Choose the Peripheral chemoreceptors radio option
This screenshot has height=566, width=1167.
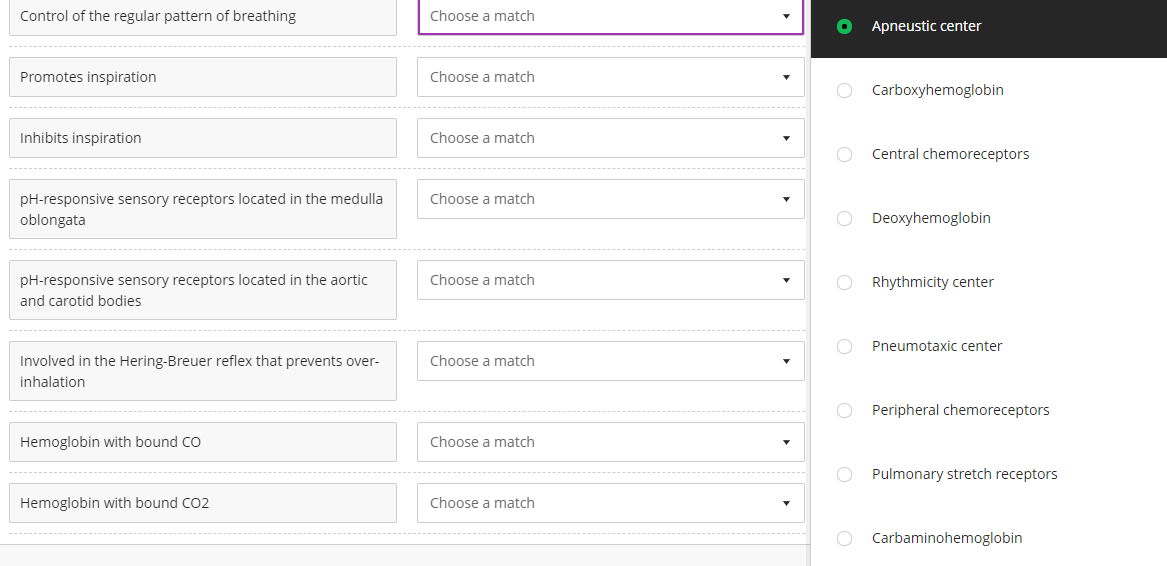[x=844, y=410]
